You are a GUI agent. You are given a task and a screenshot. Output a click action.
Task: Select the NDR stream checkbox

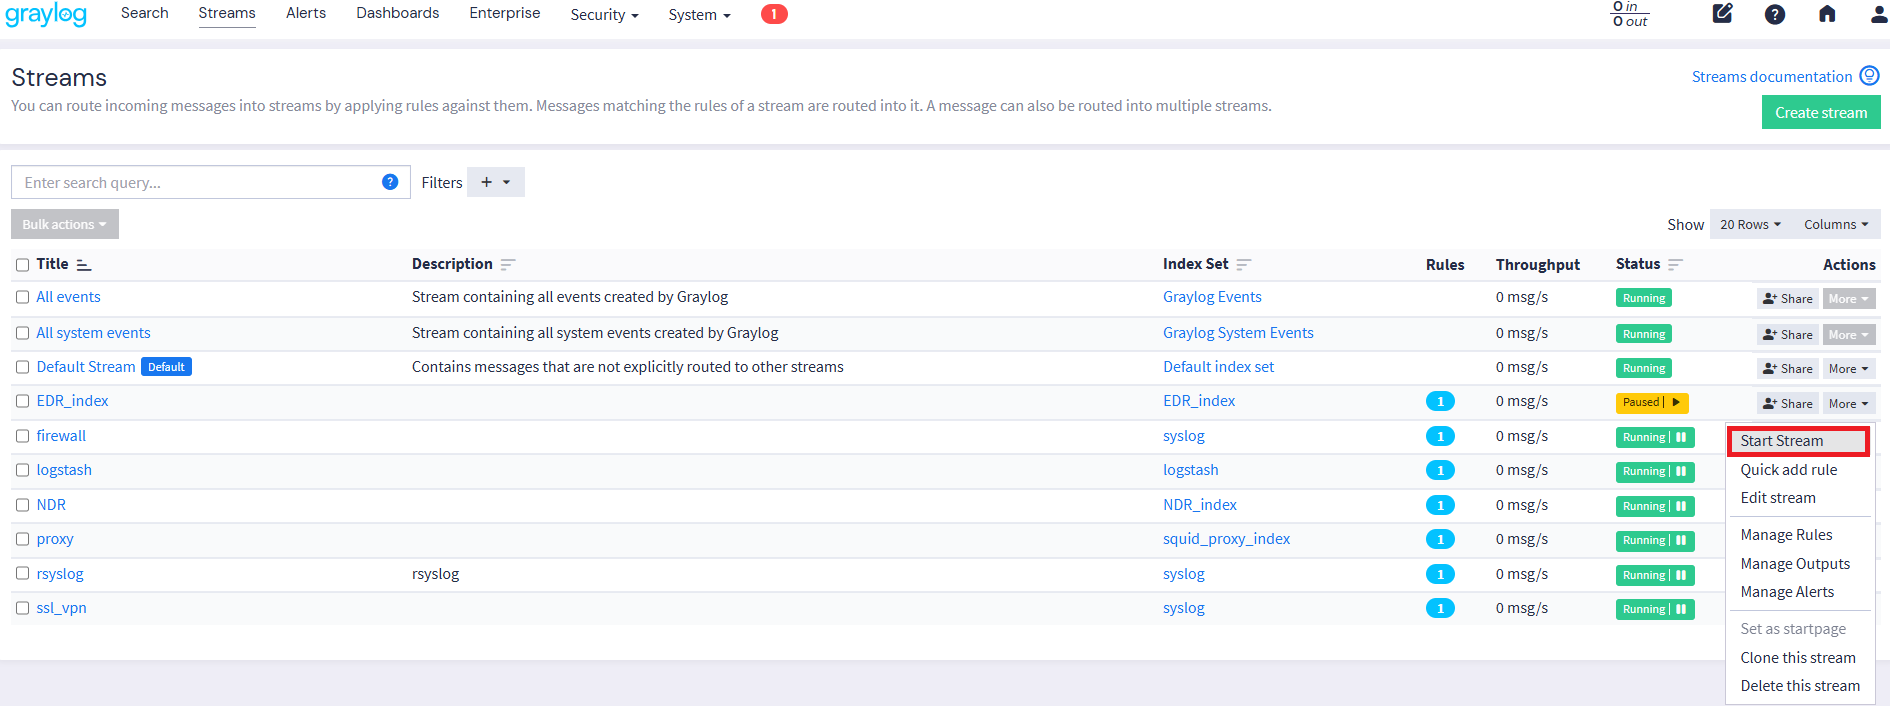(22, 505)
